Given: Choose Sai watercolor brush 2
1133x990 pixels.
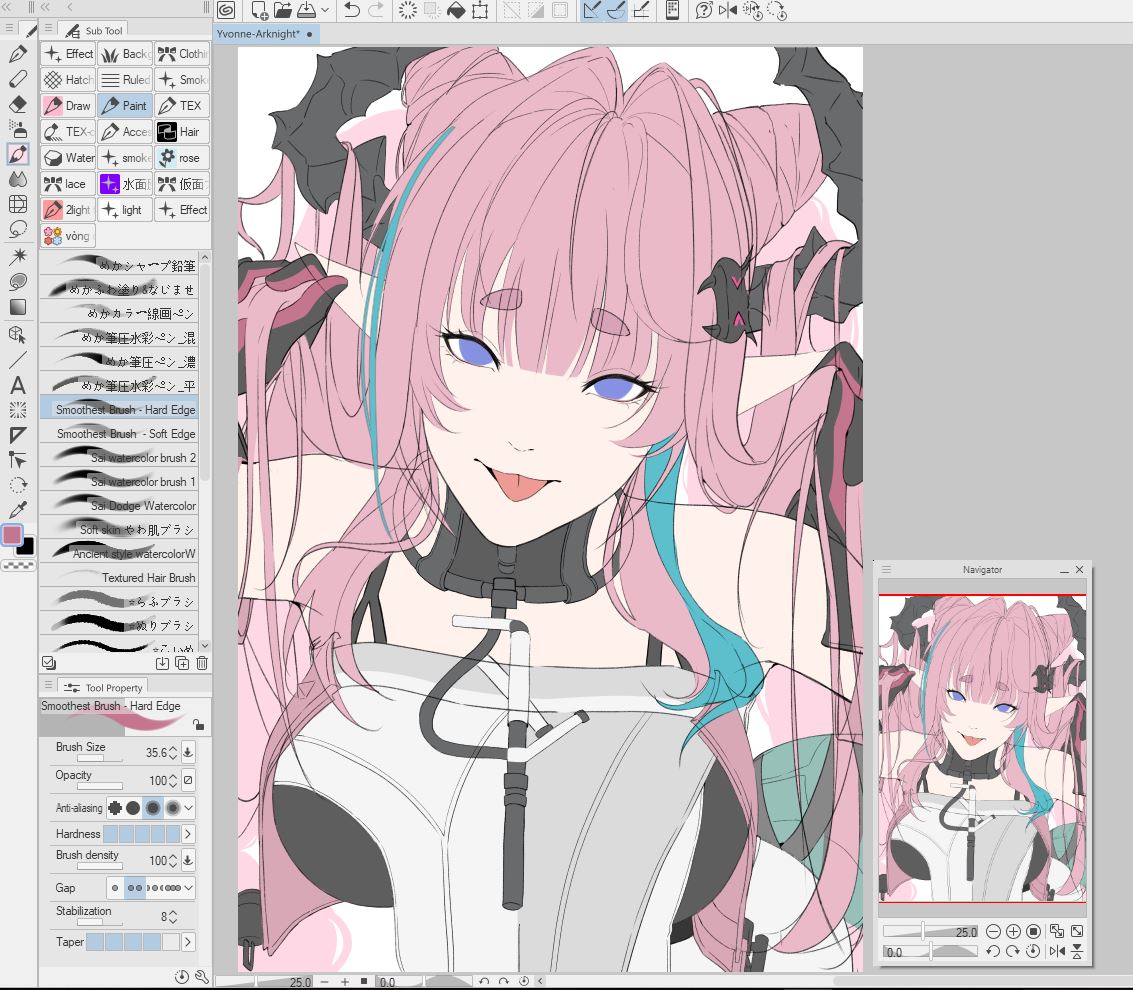Looking at the screenshot, I should coord(119,457).
